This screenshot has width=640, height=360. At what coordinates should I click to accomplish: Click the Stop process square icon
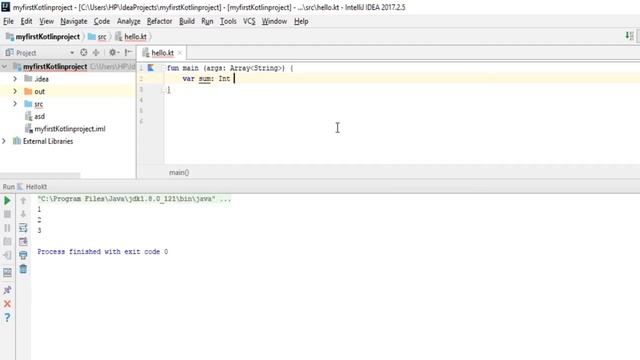pyautogui.click(x=7, y=214)
